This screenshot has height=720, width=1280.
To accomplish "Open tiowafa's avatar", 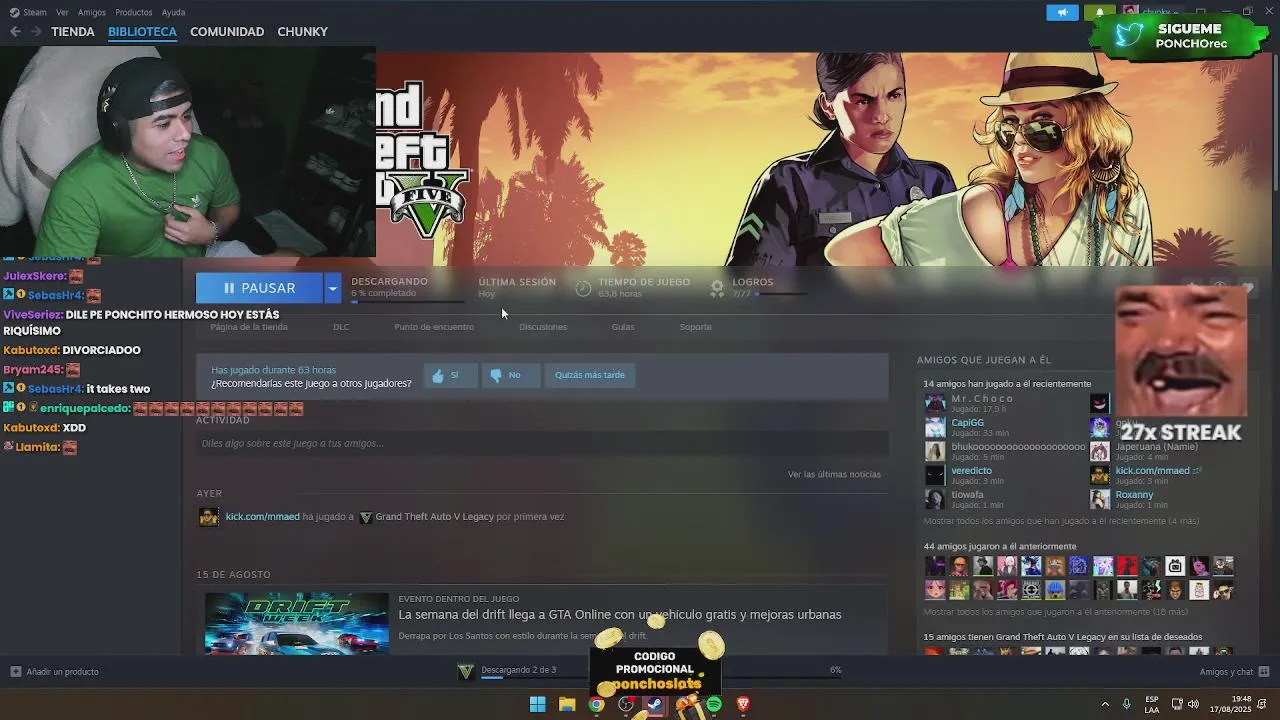I will [935, 499].
